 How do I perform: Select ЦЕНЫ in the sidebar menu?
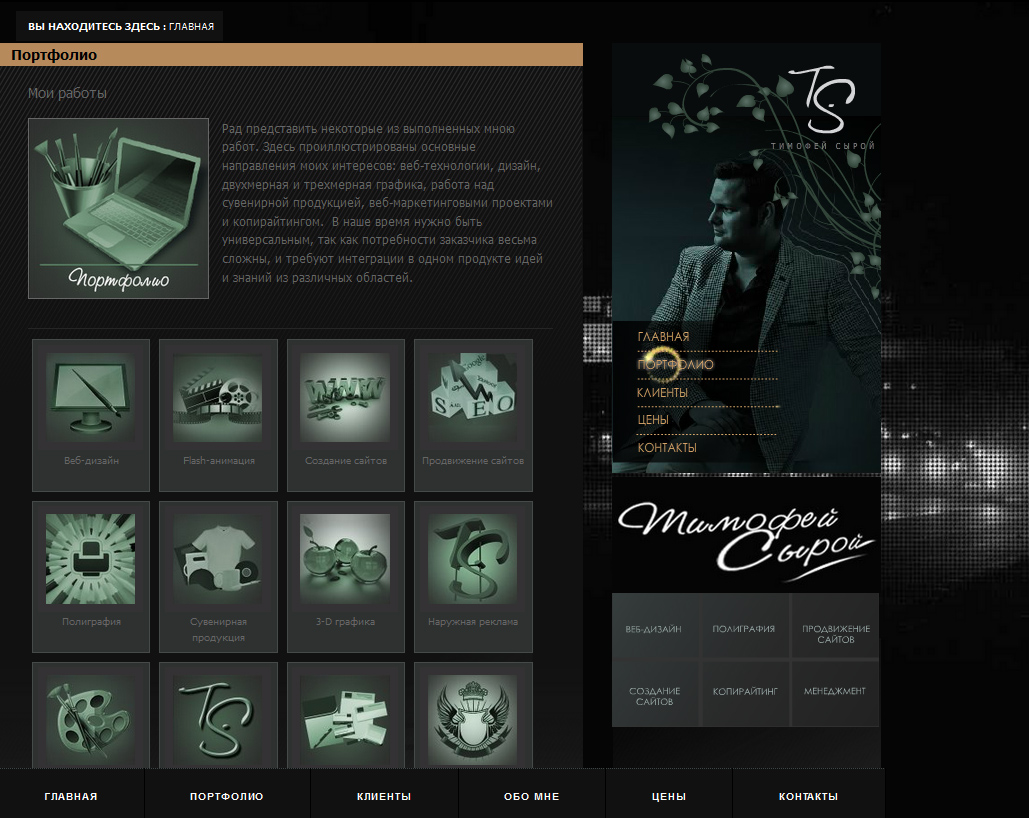click(653, 420)
